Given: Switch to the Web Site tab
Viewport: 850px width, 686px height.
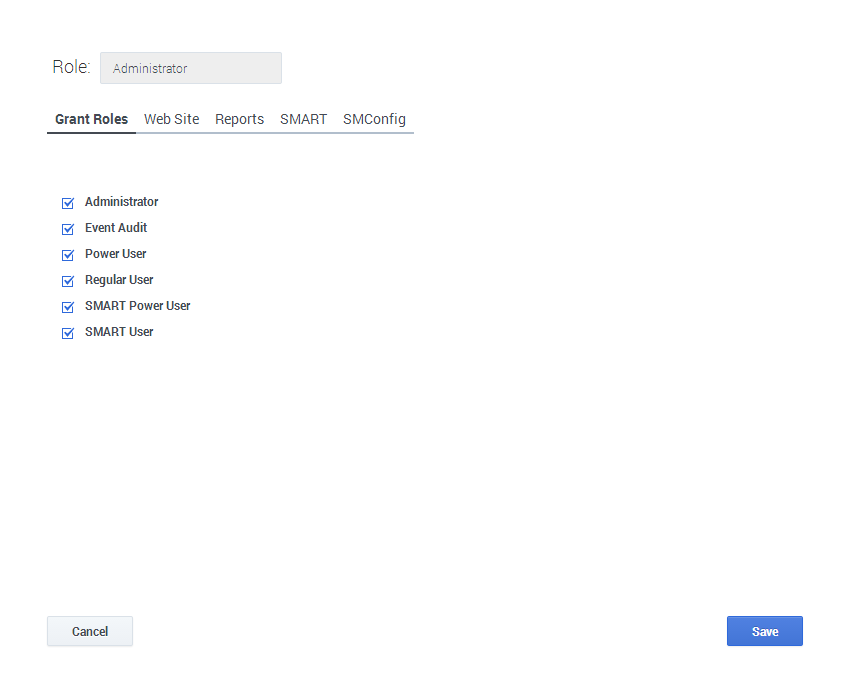Looking at the screenshot, I should tap(171, 119).
